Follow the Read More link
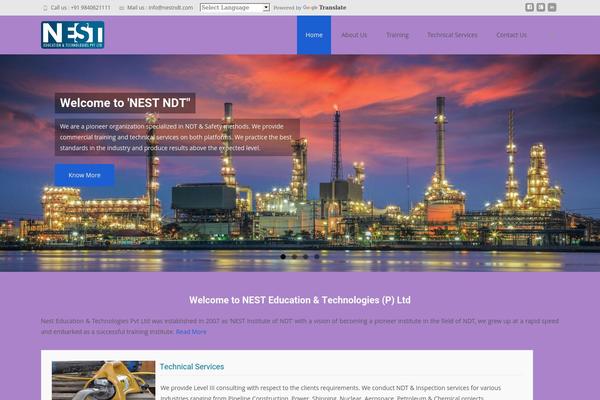Screen dimensions: 600x400 click(191, 332)
